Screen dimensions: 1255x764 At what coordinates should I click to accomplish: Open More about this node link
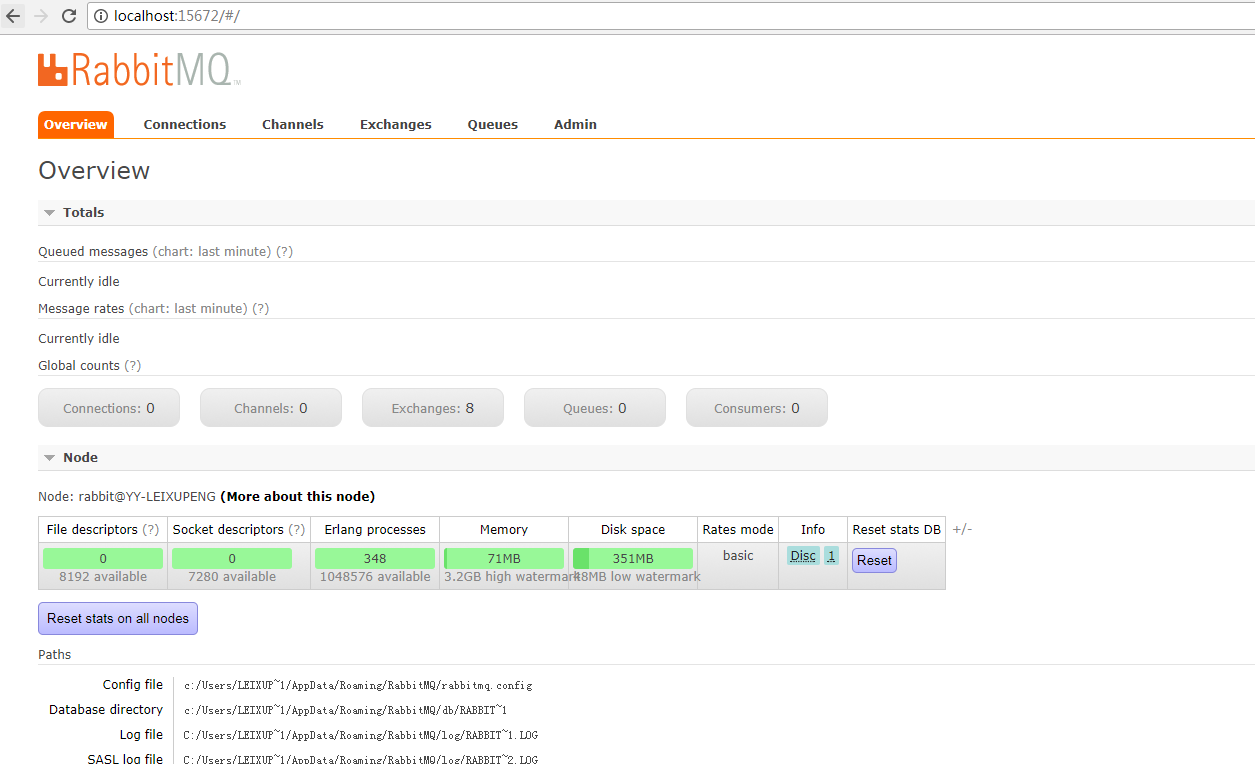(x=298, y=497)
